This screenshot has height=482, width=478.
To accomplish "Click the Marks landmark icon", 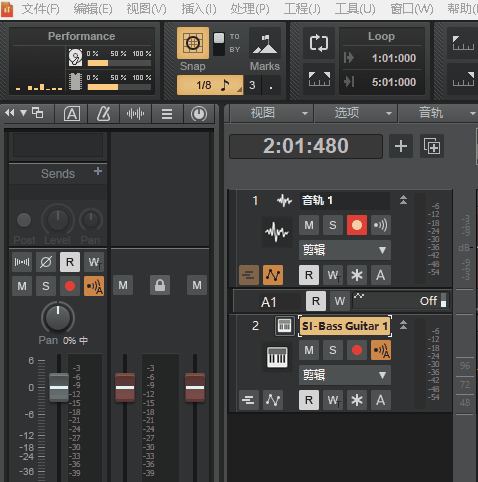I will (265, 44).
